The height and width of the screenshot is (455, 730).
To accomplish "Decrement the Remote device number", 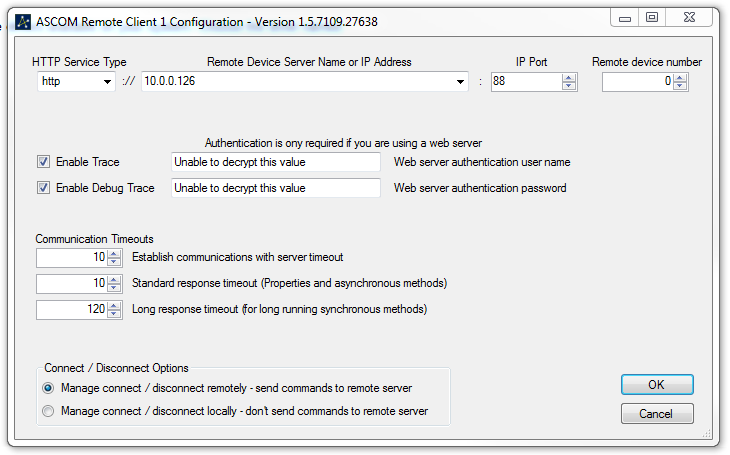I will coord(680,86).
